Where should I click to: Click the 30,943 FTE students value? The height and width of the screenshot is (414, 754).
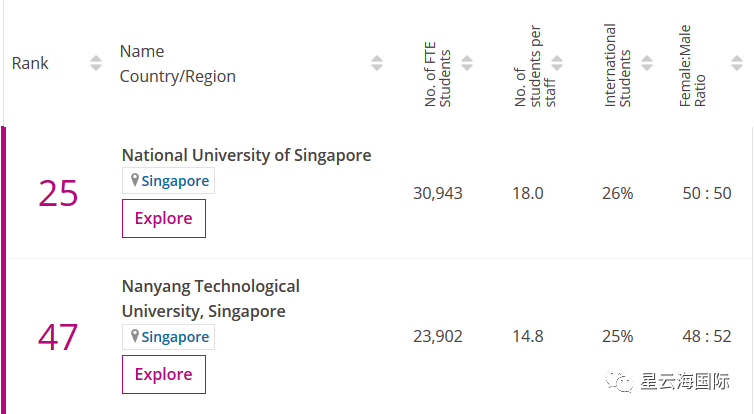438,193
